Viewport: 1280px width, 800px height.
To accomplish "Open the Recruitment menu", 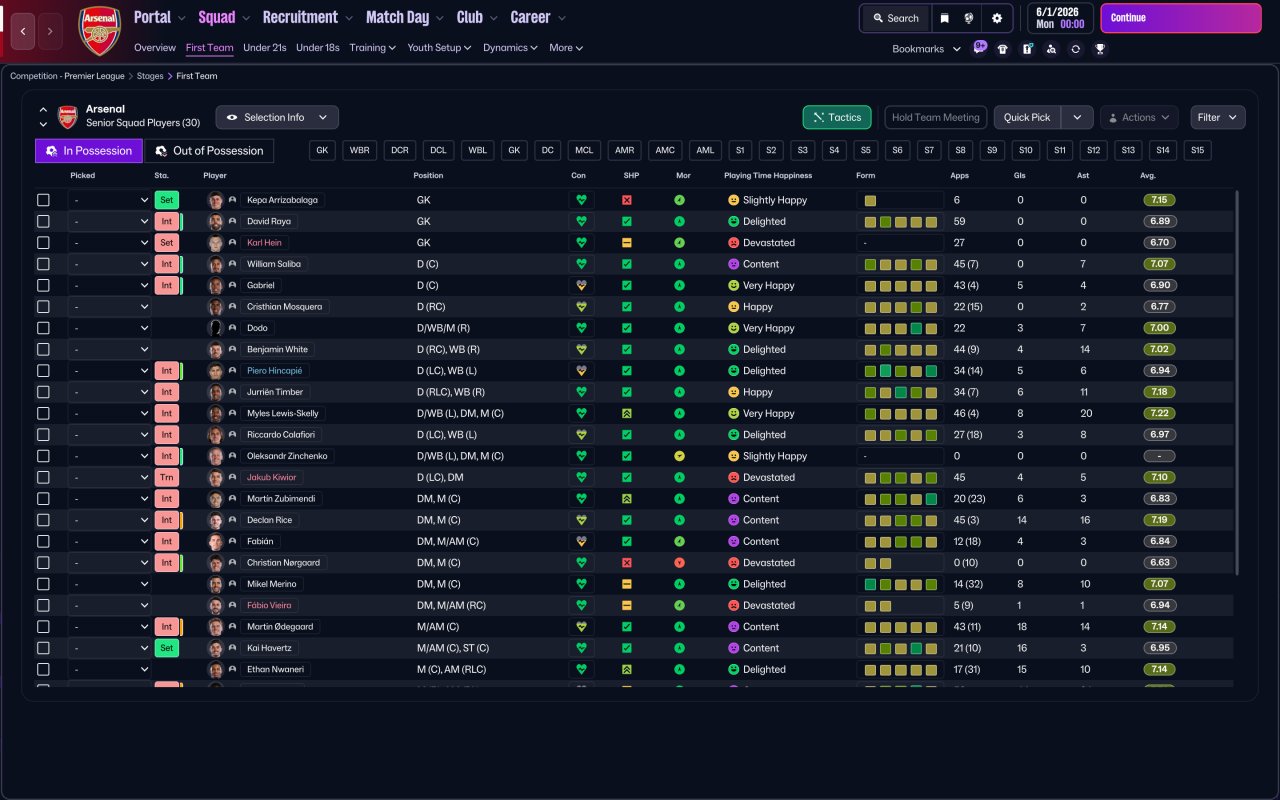I will [x=308, y=17].
